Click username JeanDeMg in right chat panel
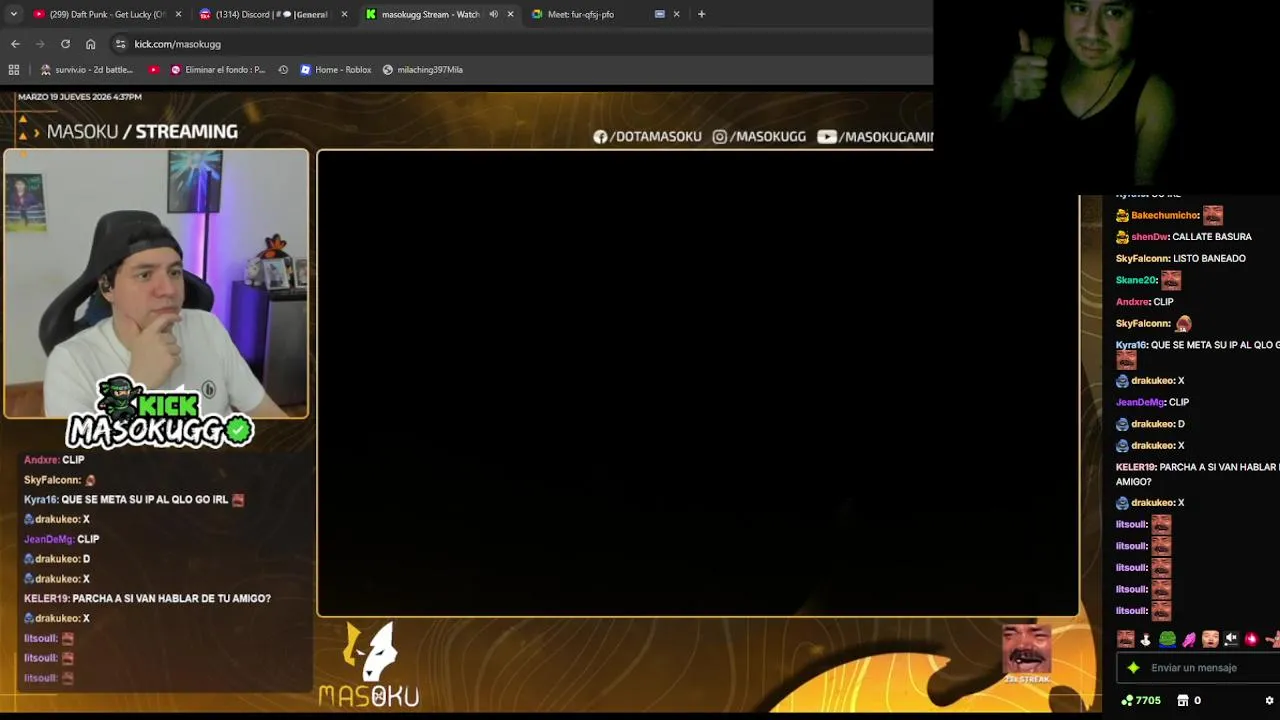Viewport: 1280px width, 720px height. click(1140, 402)
